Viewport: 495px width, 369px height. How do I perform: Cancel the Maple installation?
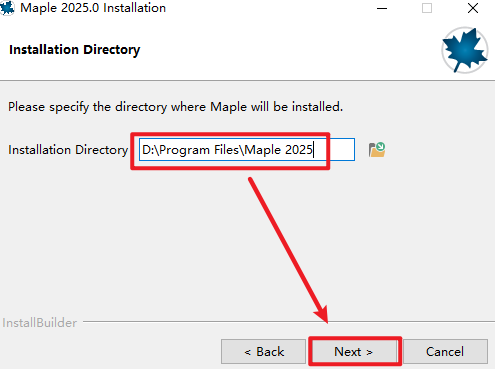coord(445,351)
